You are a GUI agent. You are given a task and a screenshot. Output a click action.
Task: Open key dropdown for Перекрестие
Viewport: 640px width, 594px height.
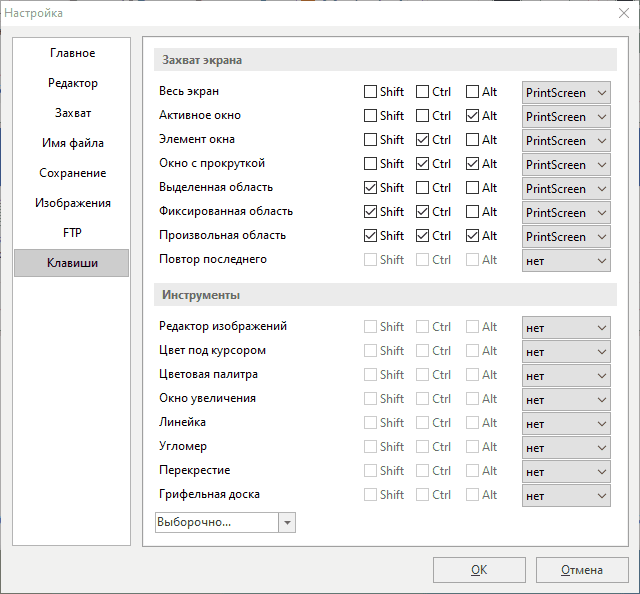[566, 472]
